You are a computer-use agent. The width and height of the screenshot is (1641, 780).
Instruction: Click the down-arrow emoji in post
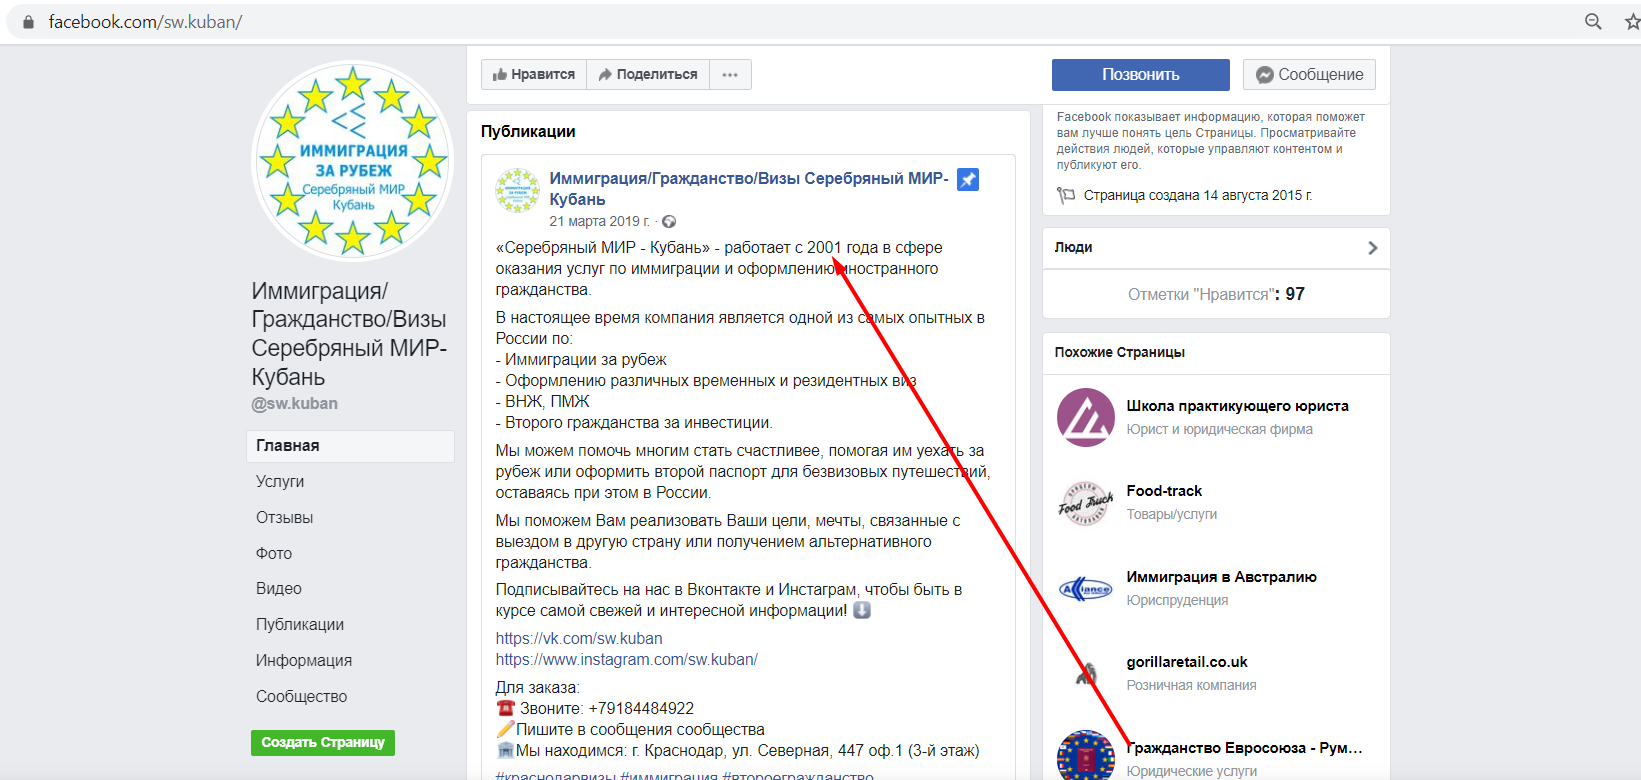pyautogui.click(x=861, y=610)
